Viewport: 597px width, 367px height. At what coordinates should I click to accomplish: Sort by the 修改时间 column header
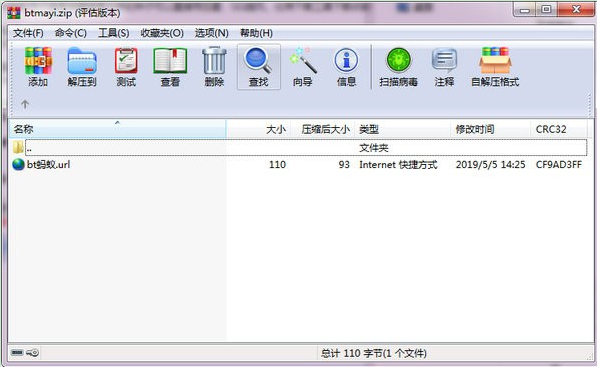490,129
